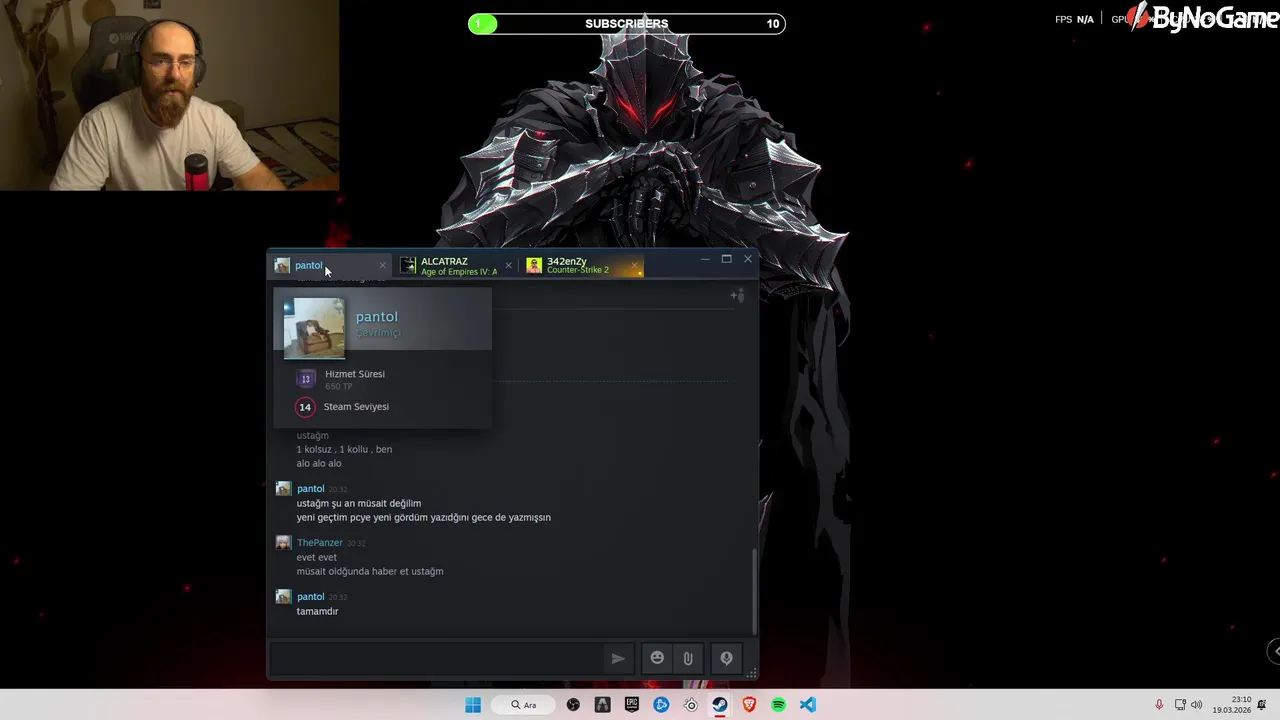Click the red microphone tray icon
Image resolution: width=1280 pixels, height=720 pixels.
point(1159,705)
